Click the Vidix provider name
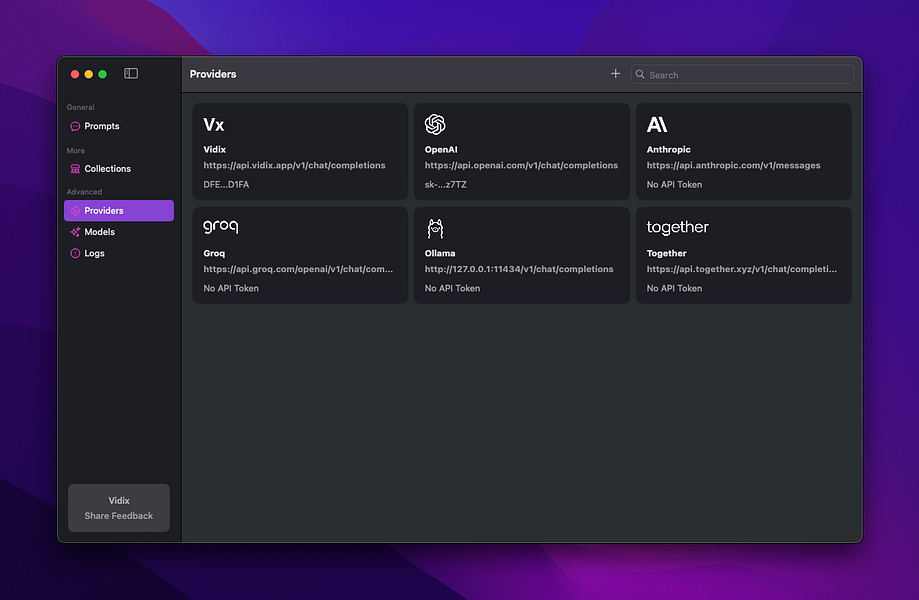Image resolution: width=919 pixels, height=600 pixels. coord(215,149)
